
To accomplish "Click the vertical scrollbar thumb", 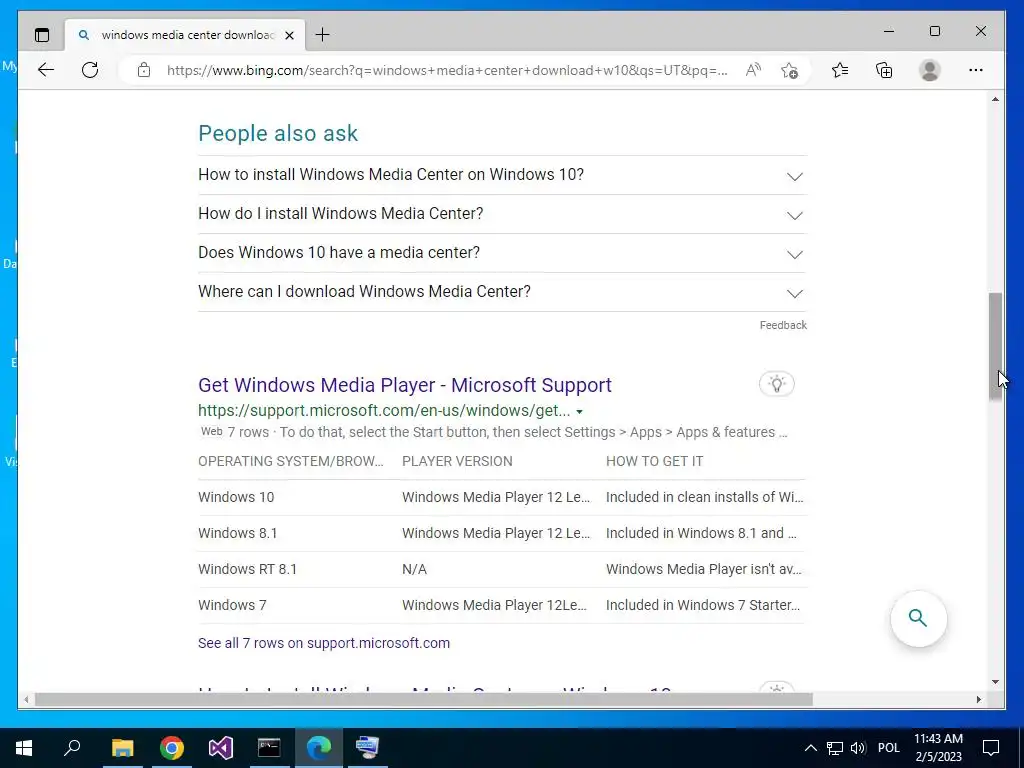I will [995, 346].
